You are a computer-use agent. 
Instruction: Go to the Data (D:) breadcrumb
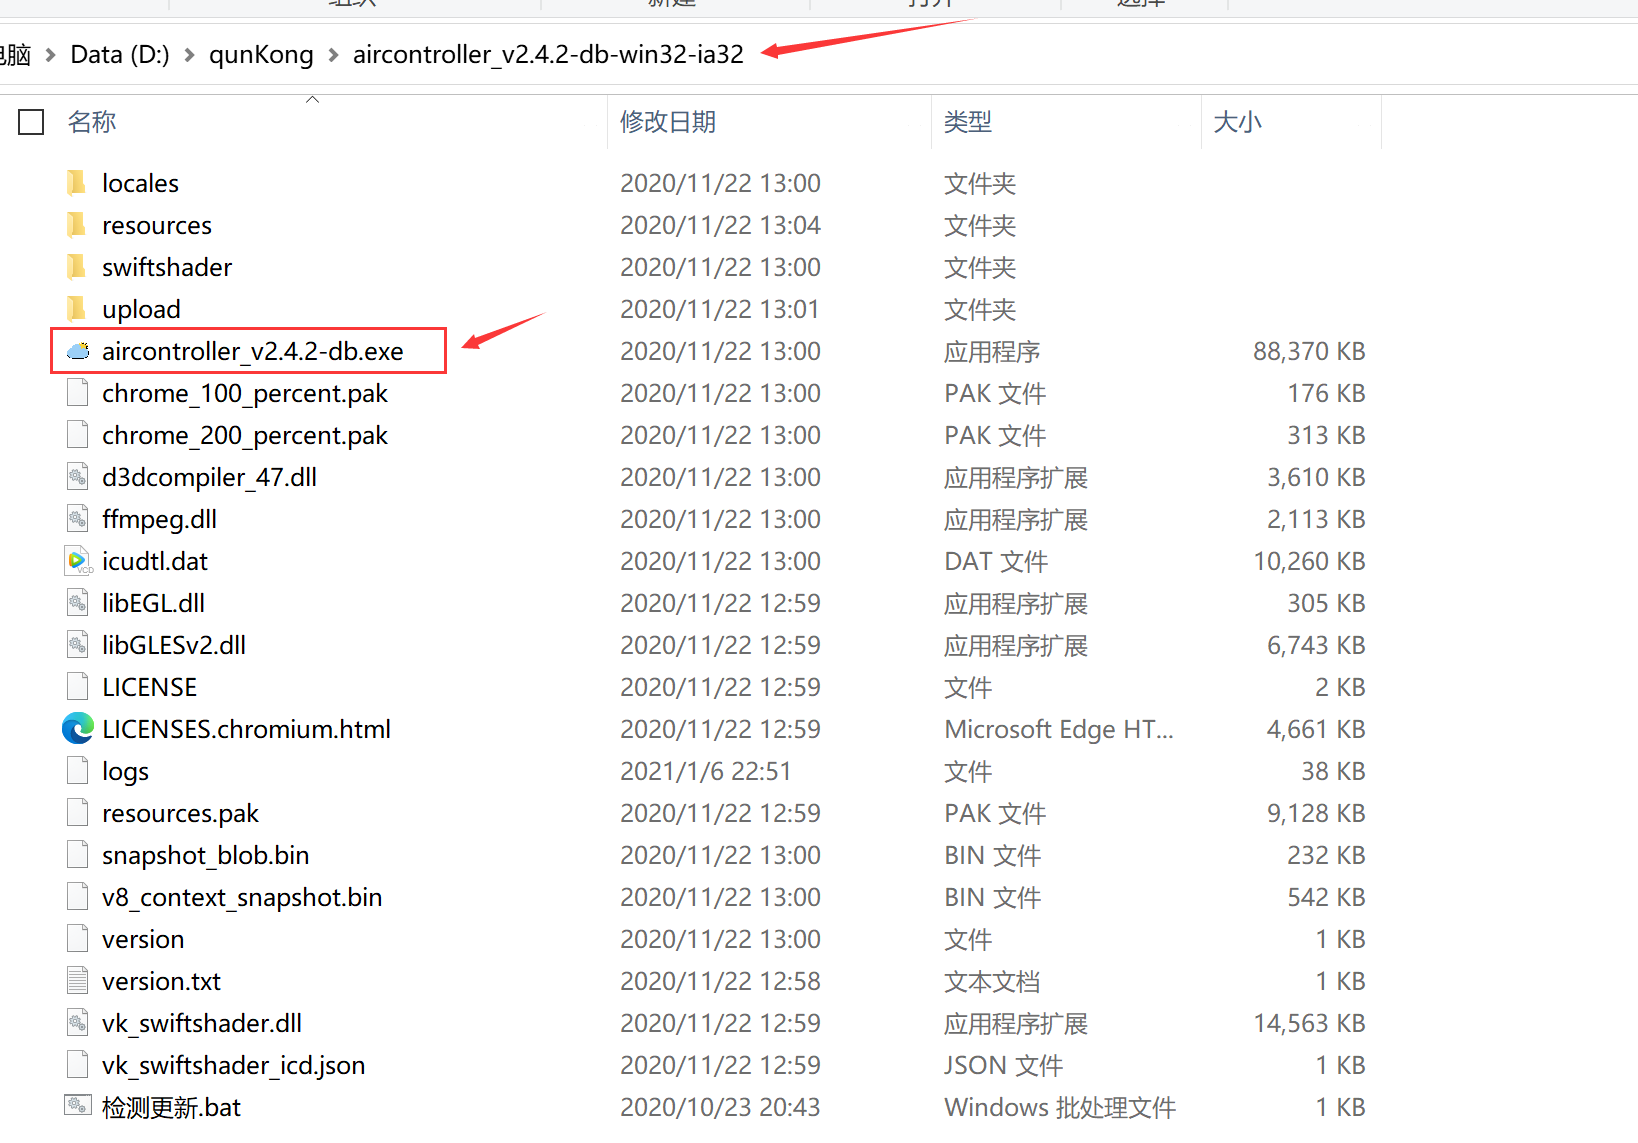click(120, 54)
